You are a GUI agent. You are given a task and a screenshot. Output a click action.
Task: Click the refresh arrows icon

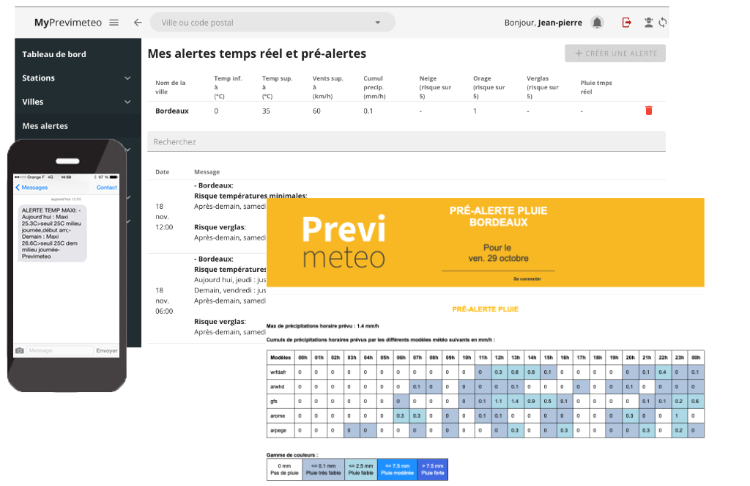pos(662,22)
